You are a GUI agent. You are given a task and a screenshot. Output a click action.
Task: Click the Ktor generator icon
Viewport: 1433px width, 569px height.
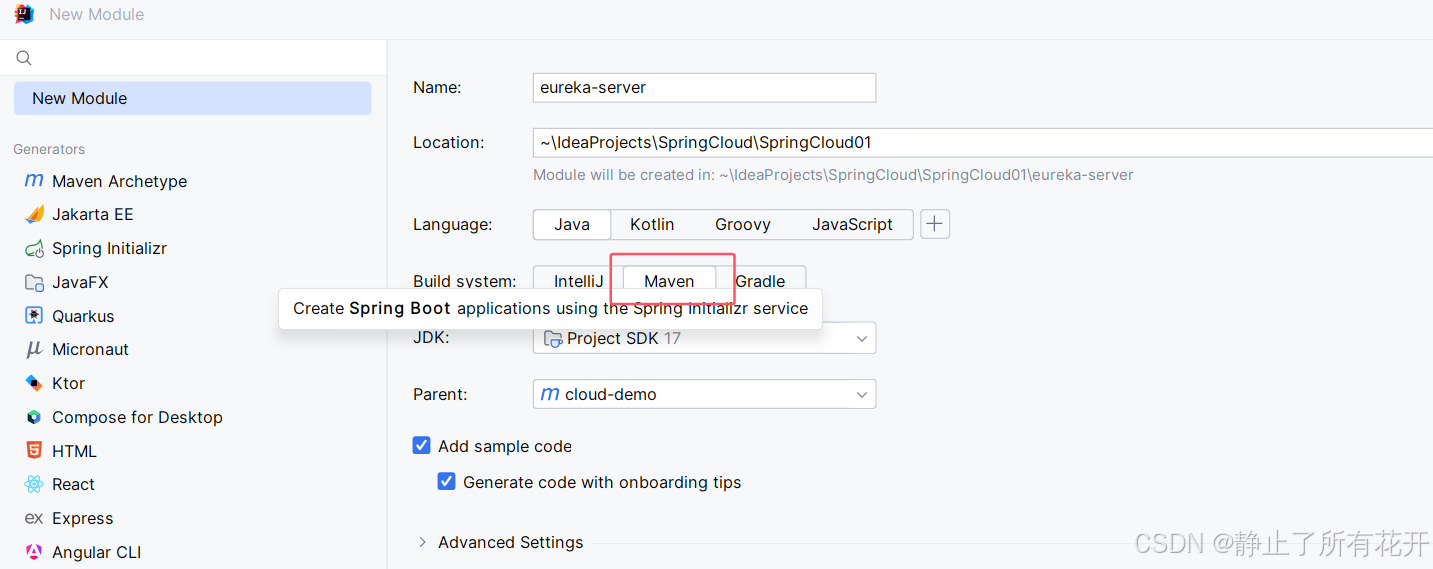(34, 383)
